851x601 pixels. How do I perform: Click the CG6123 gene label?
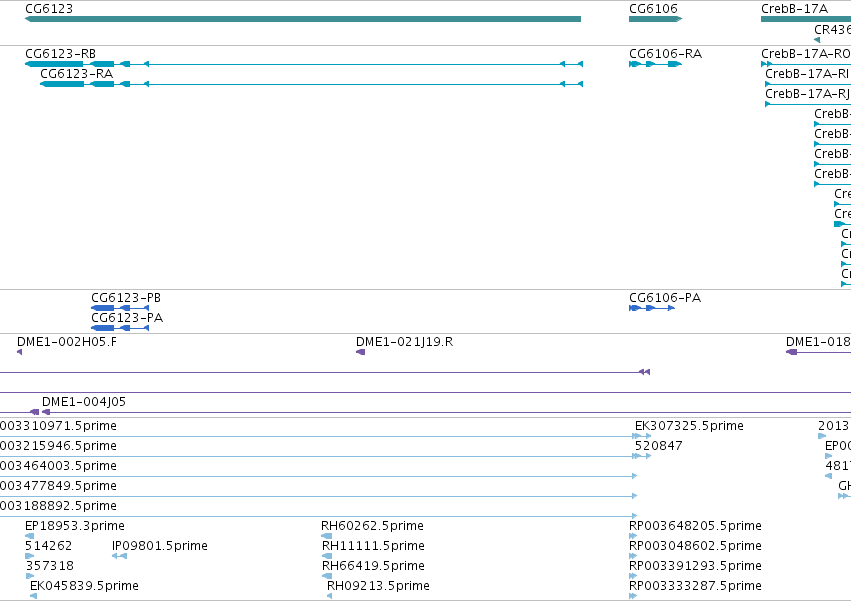49,9
